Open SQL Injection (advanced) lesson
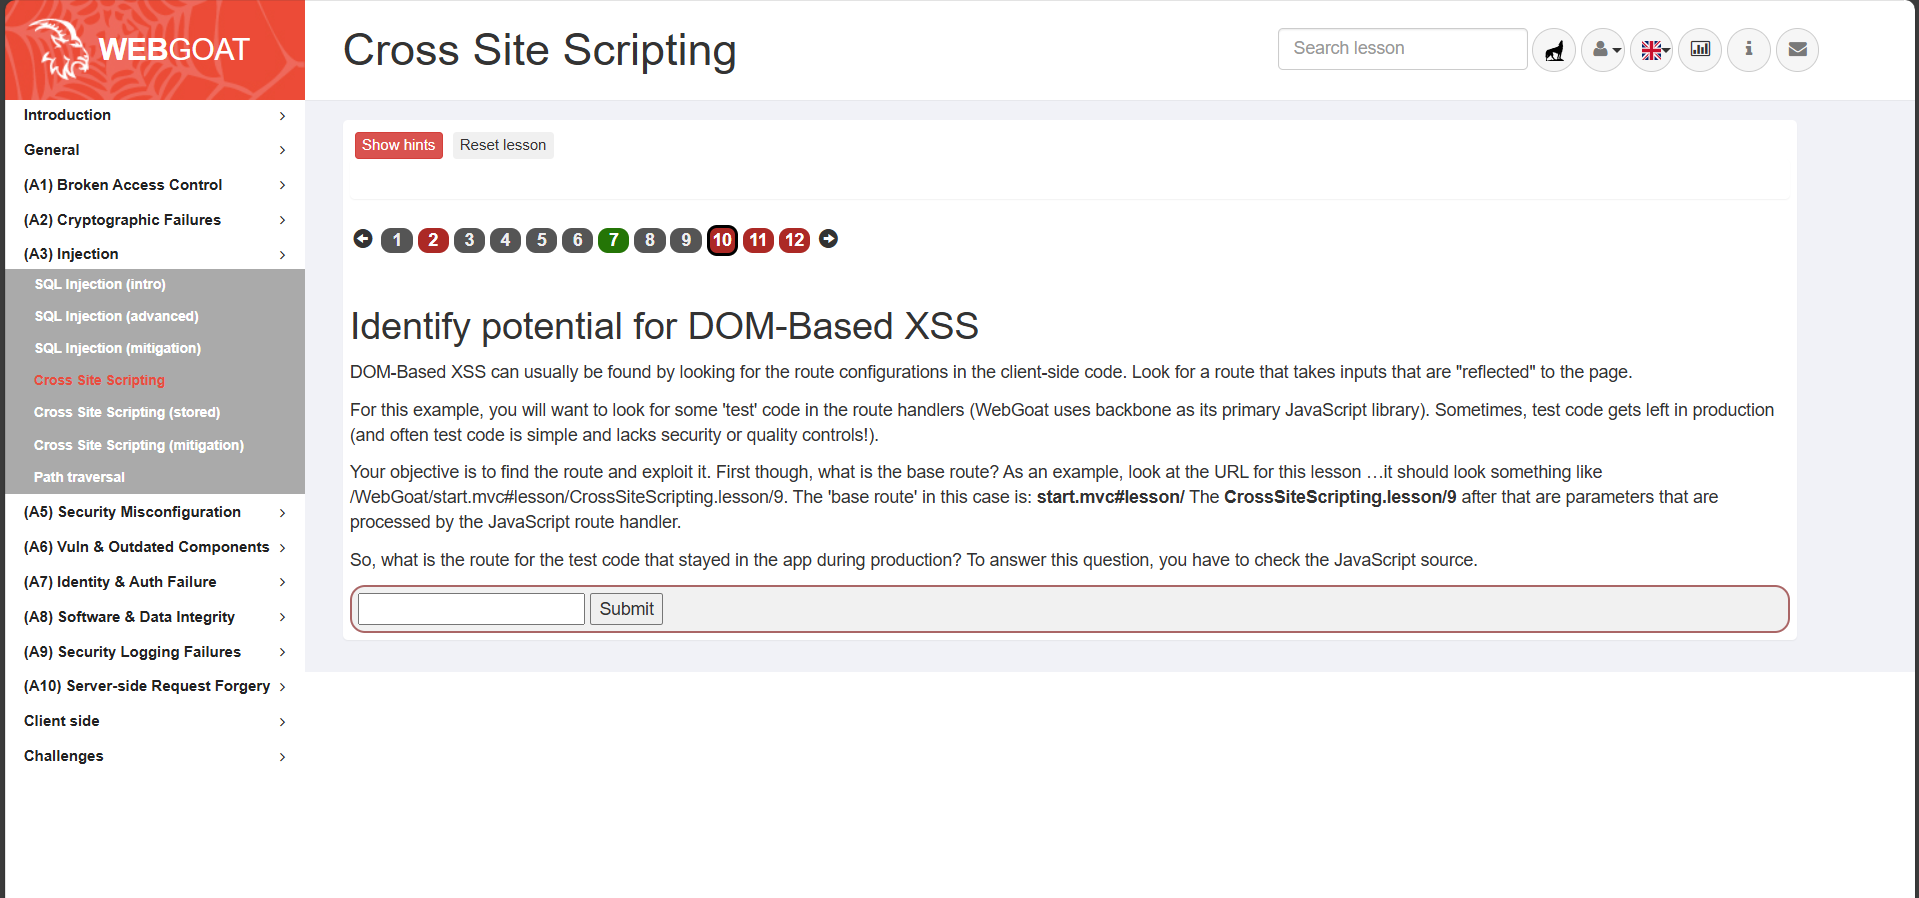Viewport: 1919px width, 898px height. pyautogui.click(x=116, y=316)
